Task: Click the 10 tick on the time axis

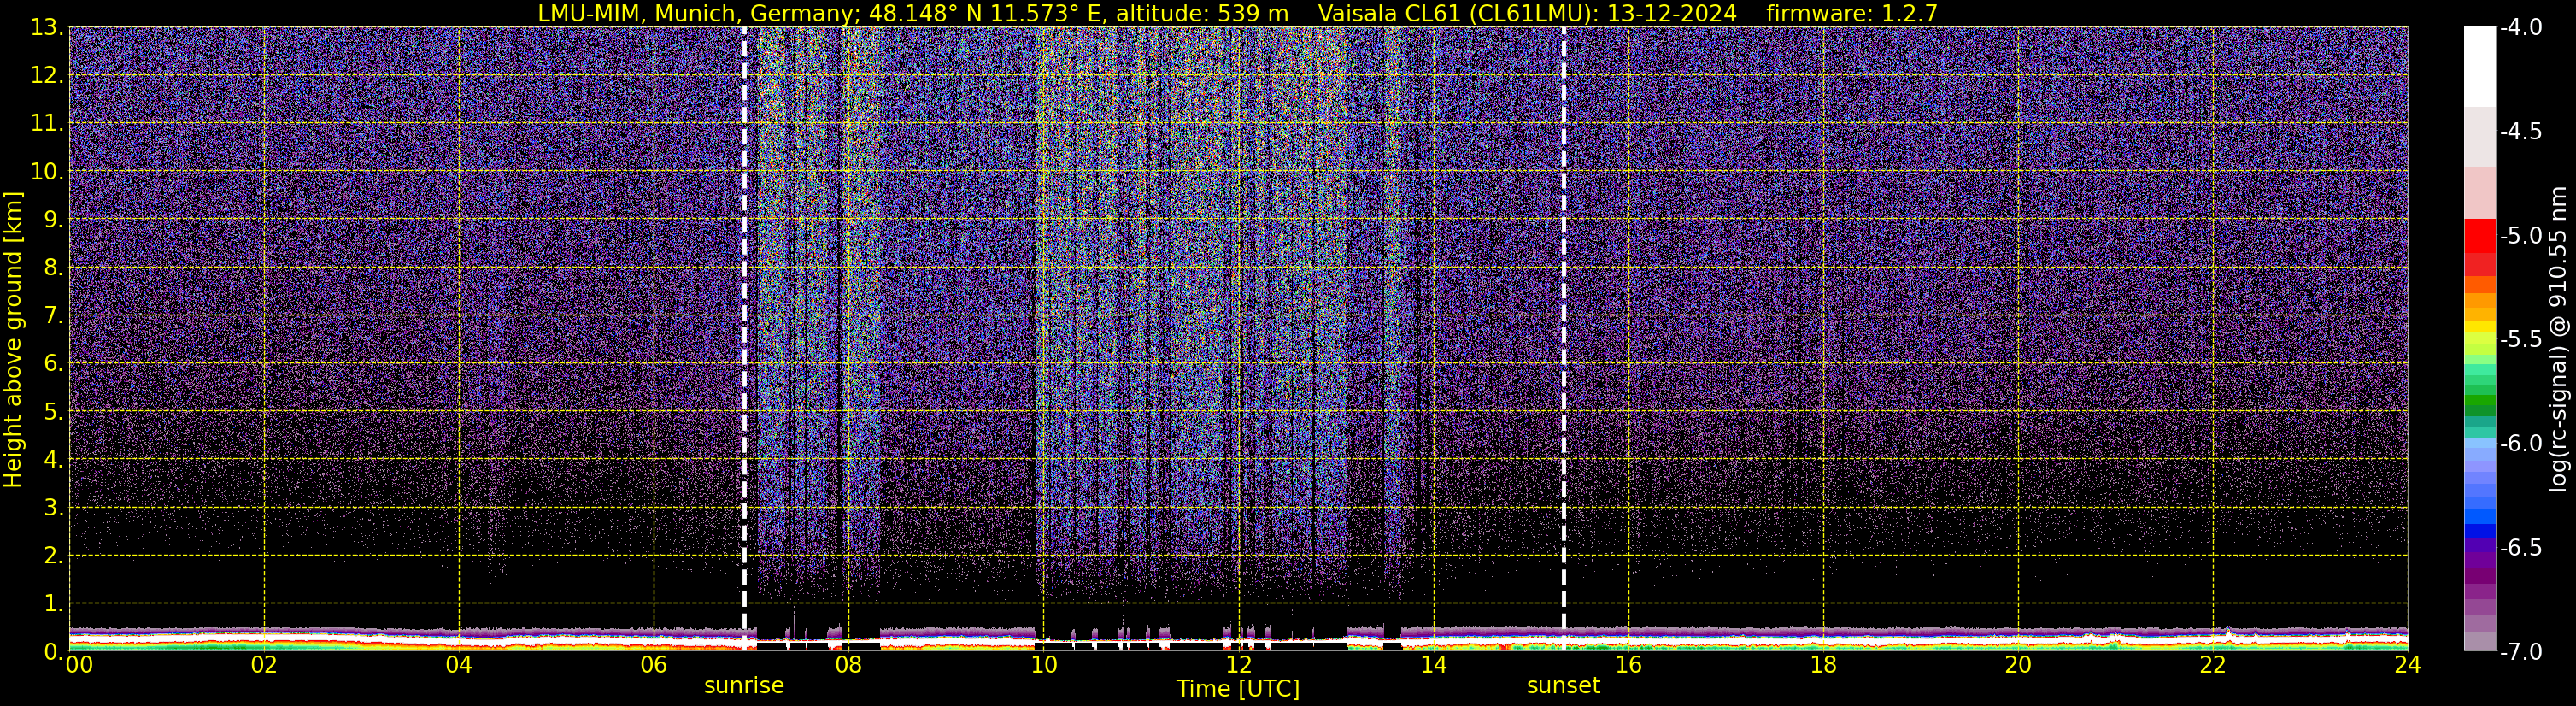Action: tap(1043, 665)
